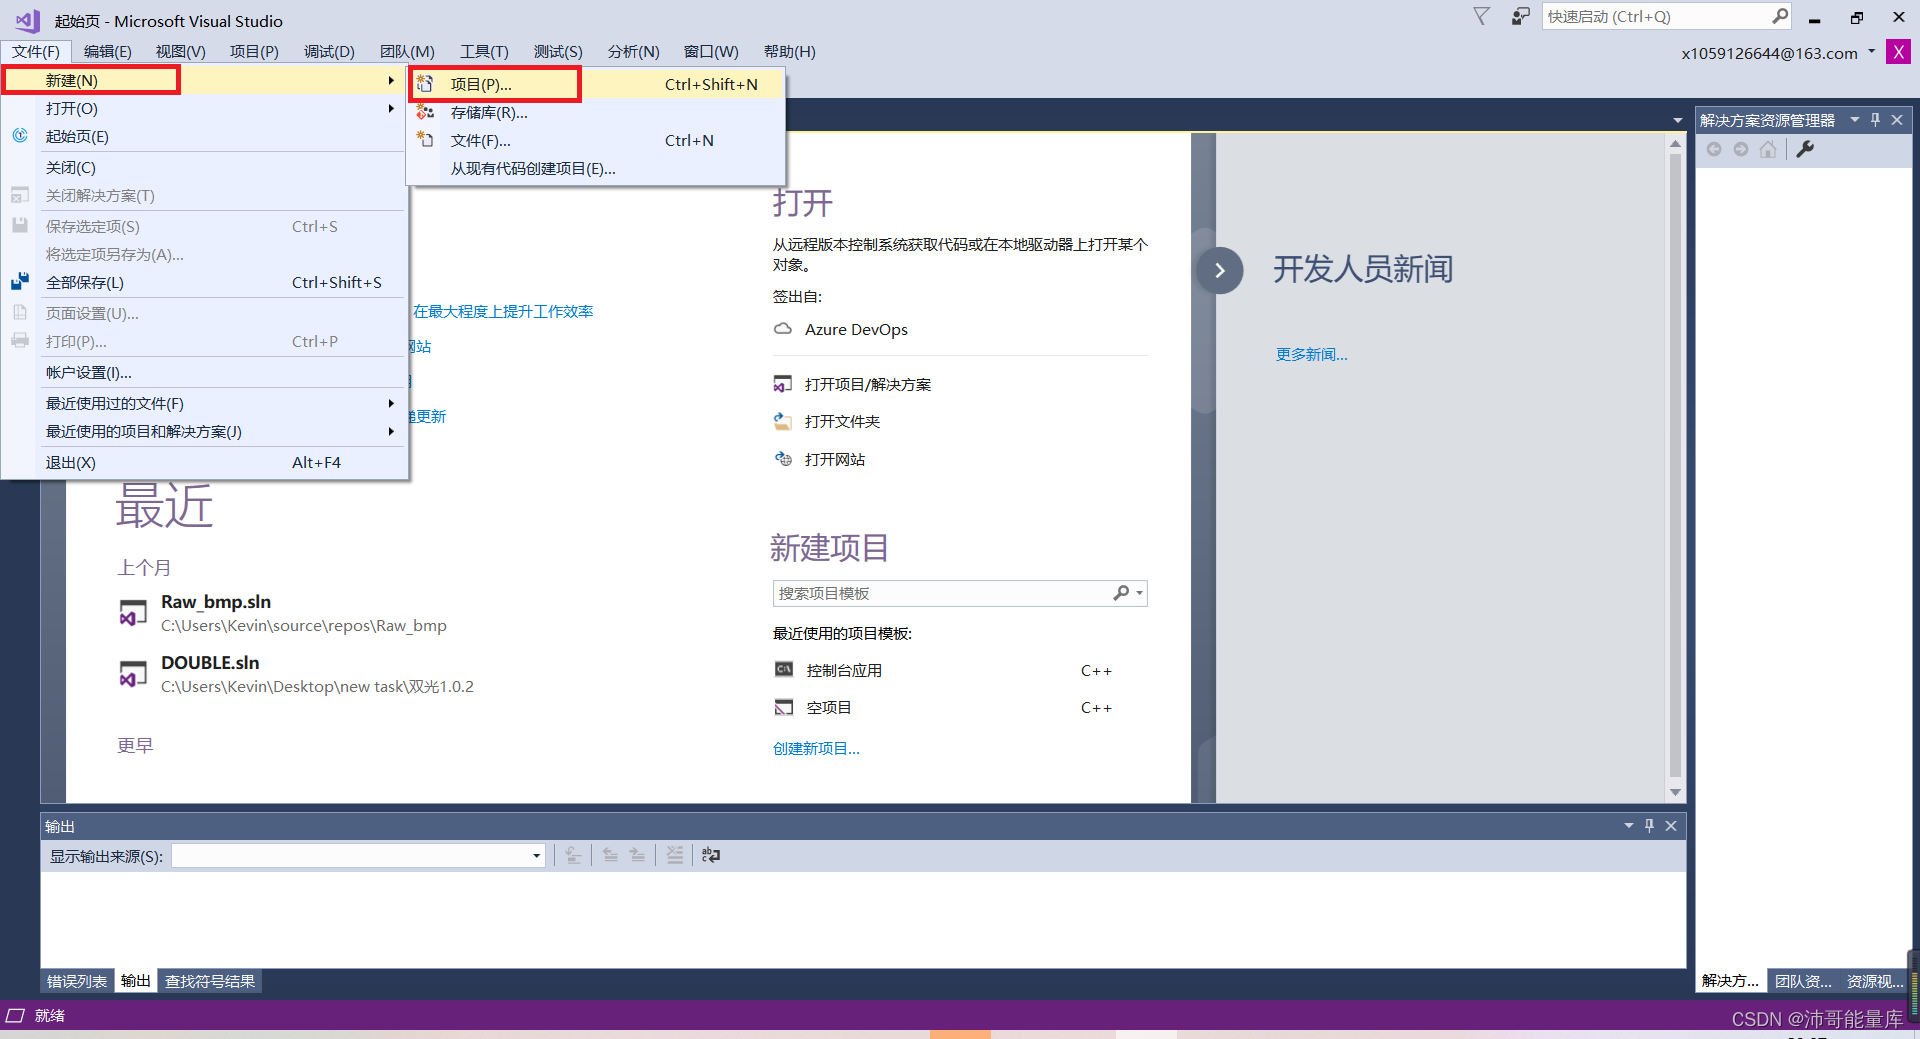Viewport: 1920px width, 1039px height.
Task: Click the user account avatar X icon
Action: coord(1899,52)
